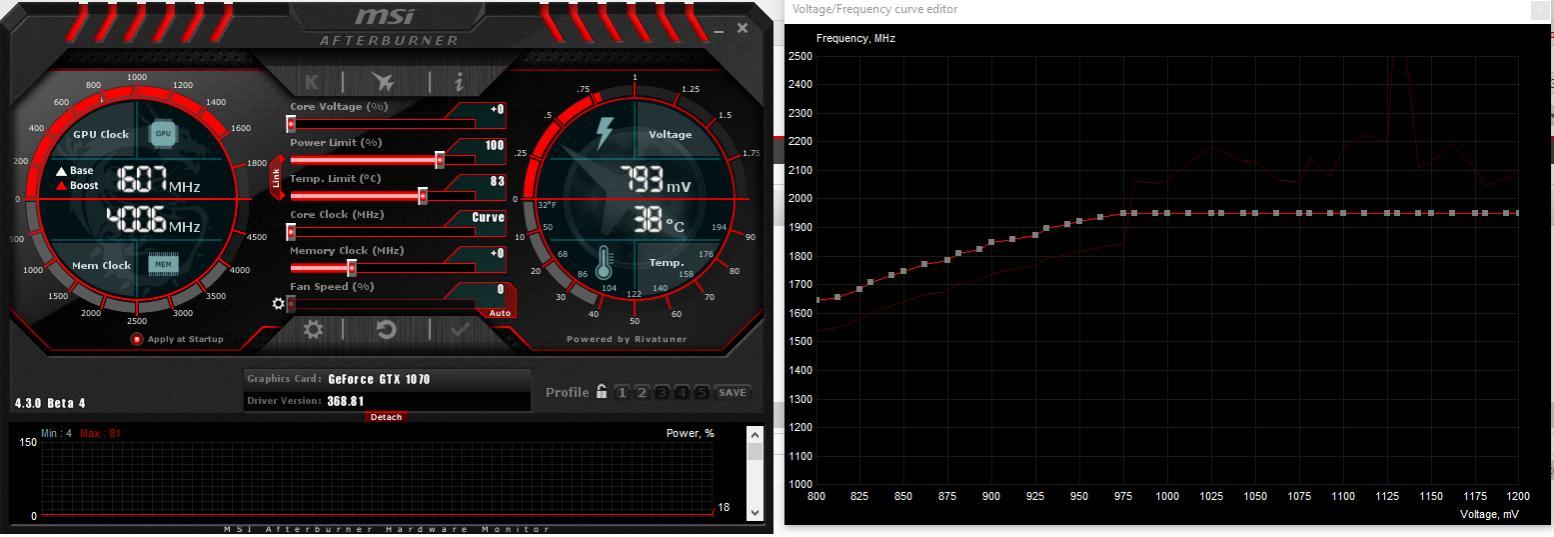
Task: Click the driver version 368.81
Action: coord(345,401)
